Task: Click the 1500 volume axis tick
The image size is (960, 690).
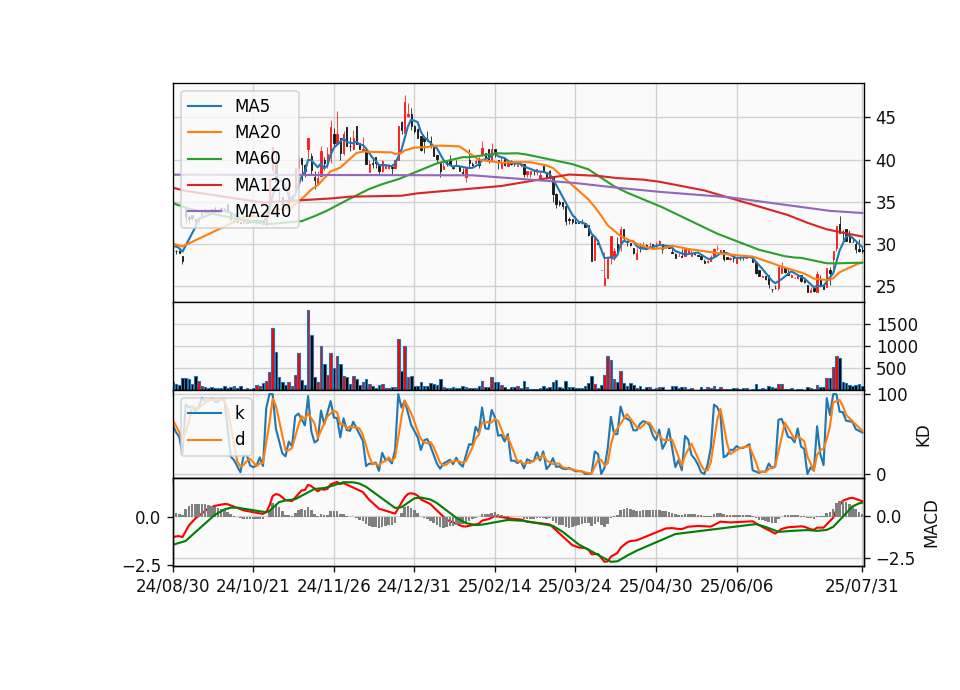Action: [898, 325]
